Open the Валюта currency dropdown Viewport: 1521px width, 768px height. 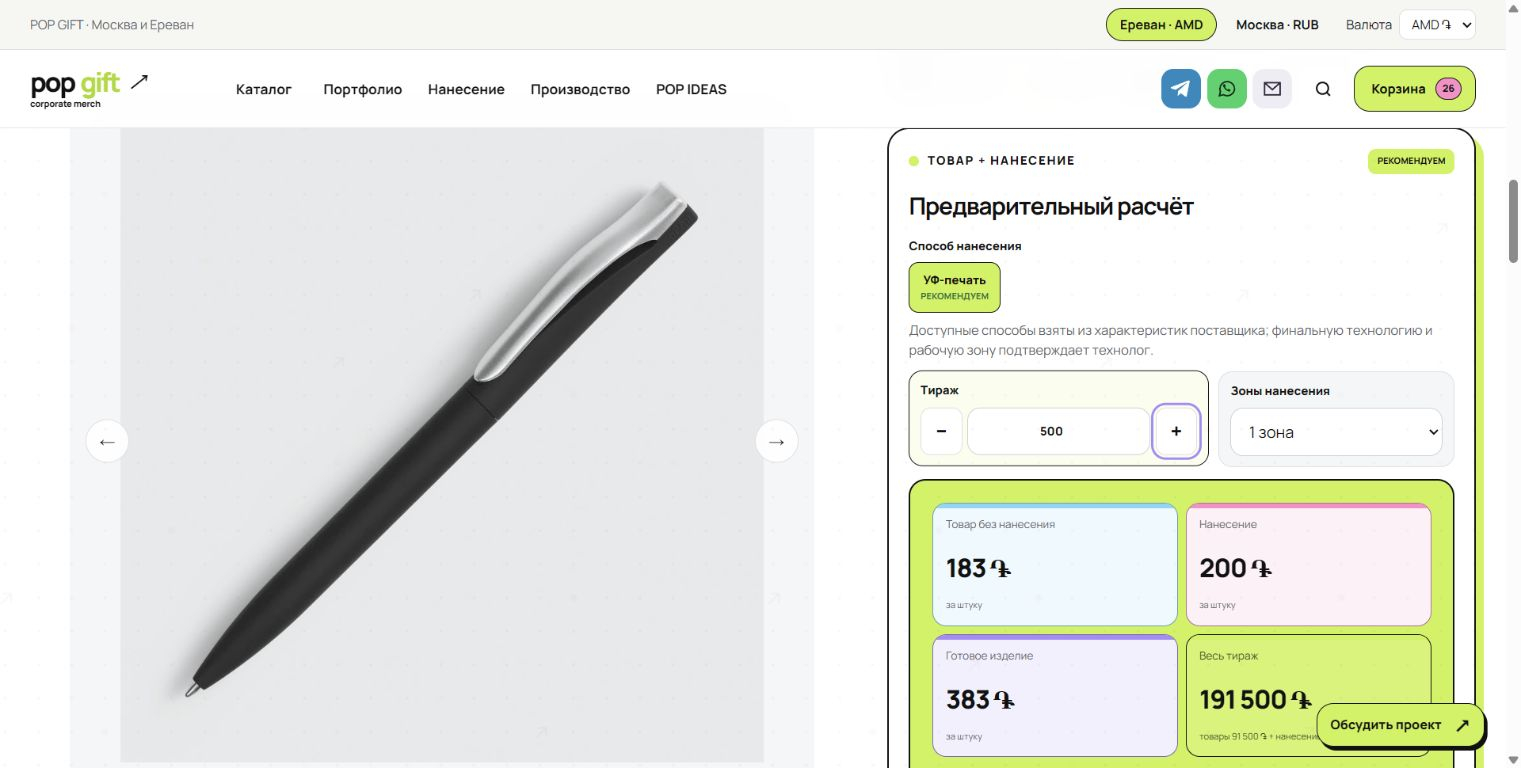click(1437, 25)
